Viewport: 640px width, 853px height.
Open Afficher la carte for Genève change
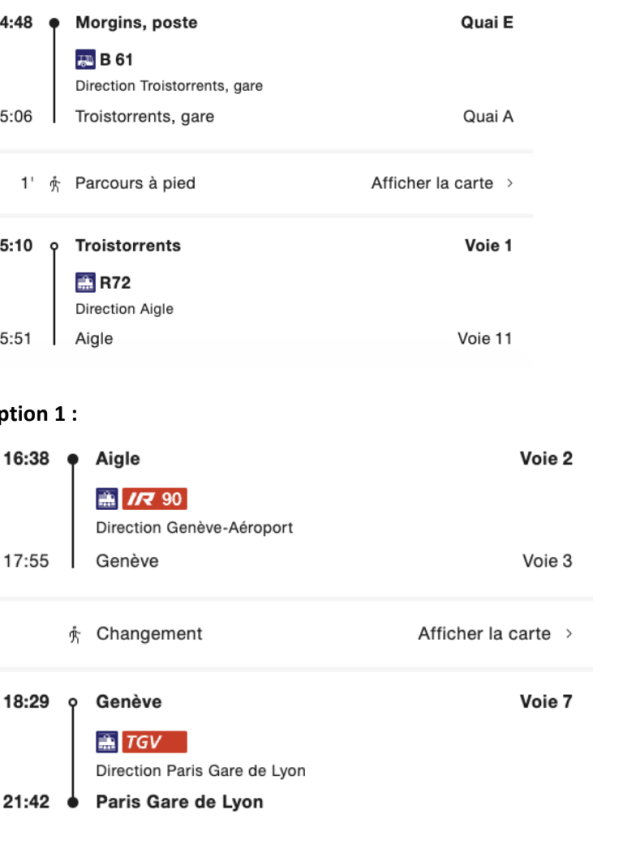[484, 634]
